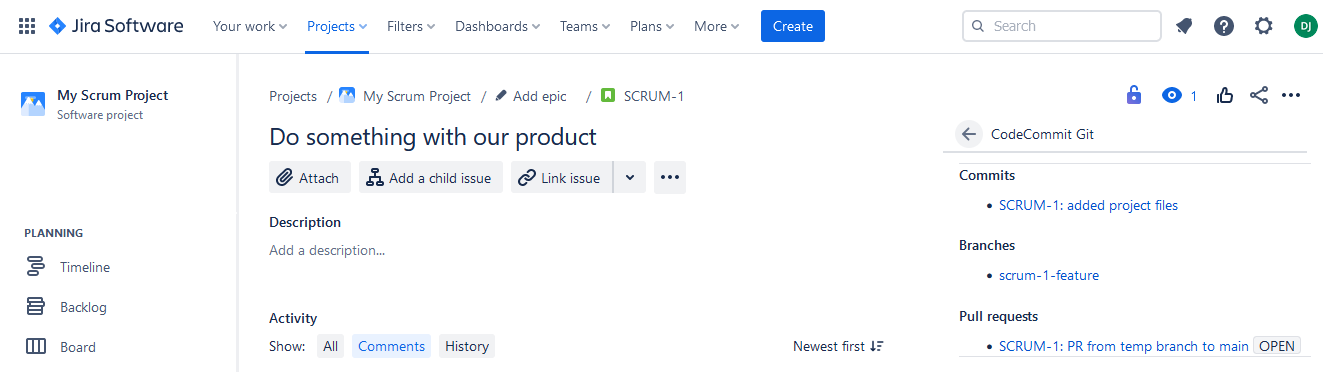Viewport: 1323px width, 372px height.
Task: Click the blue Create button
Action: 793,26
